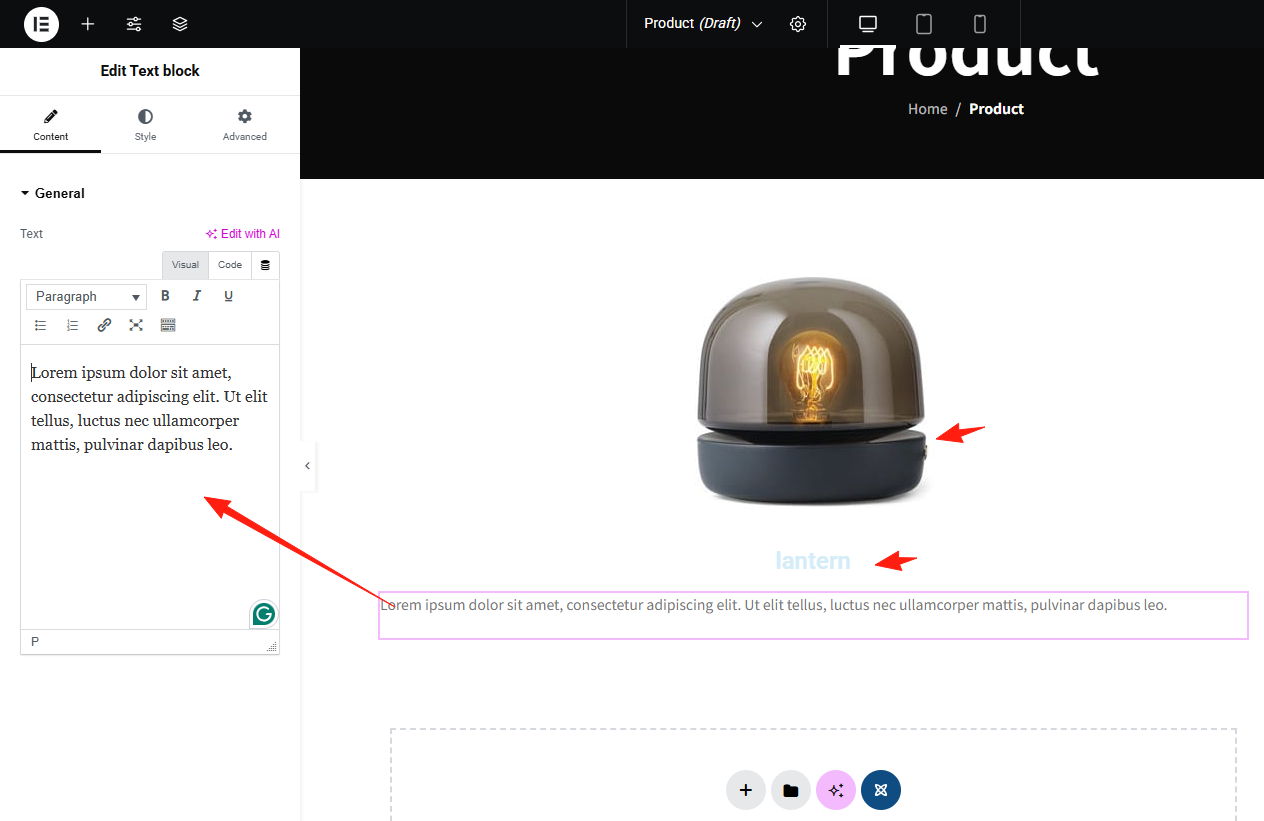
Task: Open site settings sliders icon
Action: pos(134,24)
